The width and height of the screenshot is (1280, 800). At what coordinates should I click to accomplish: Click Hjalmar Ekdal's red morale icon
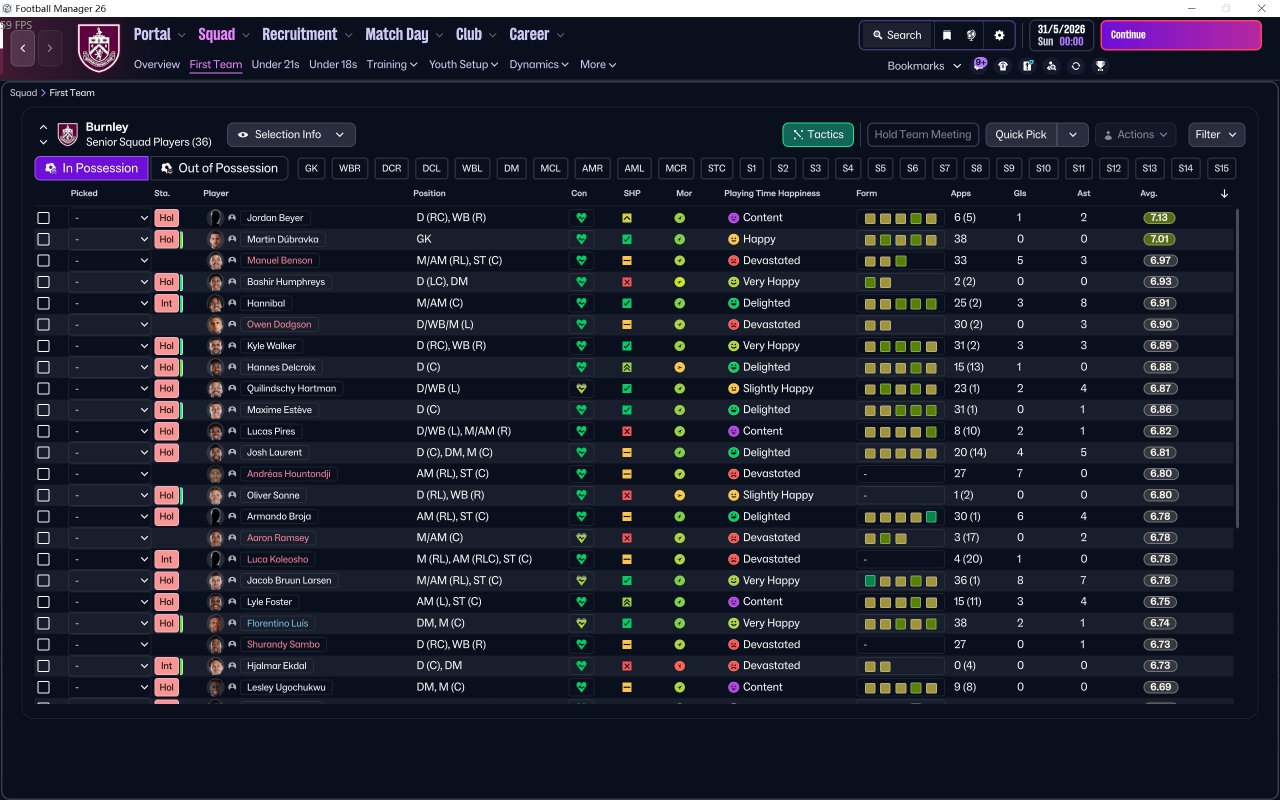[680, 666]
